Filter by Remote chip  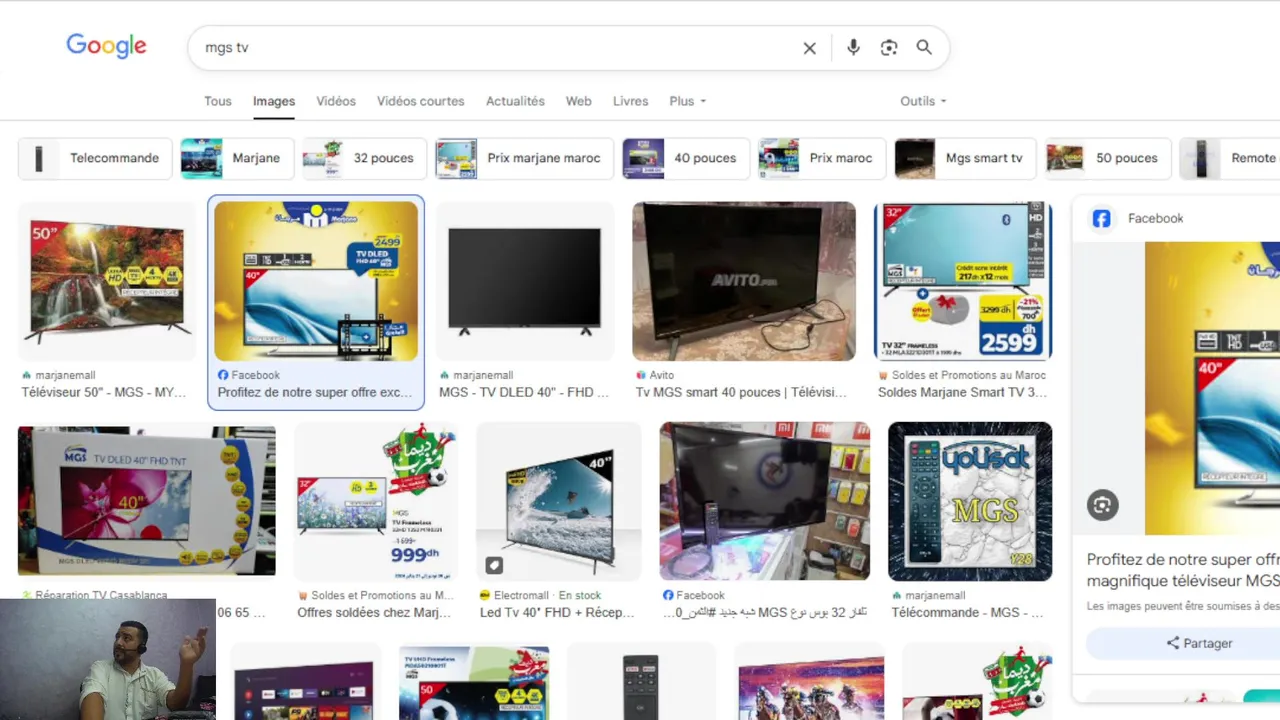tap(1230, 158)
